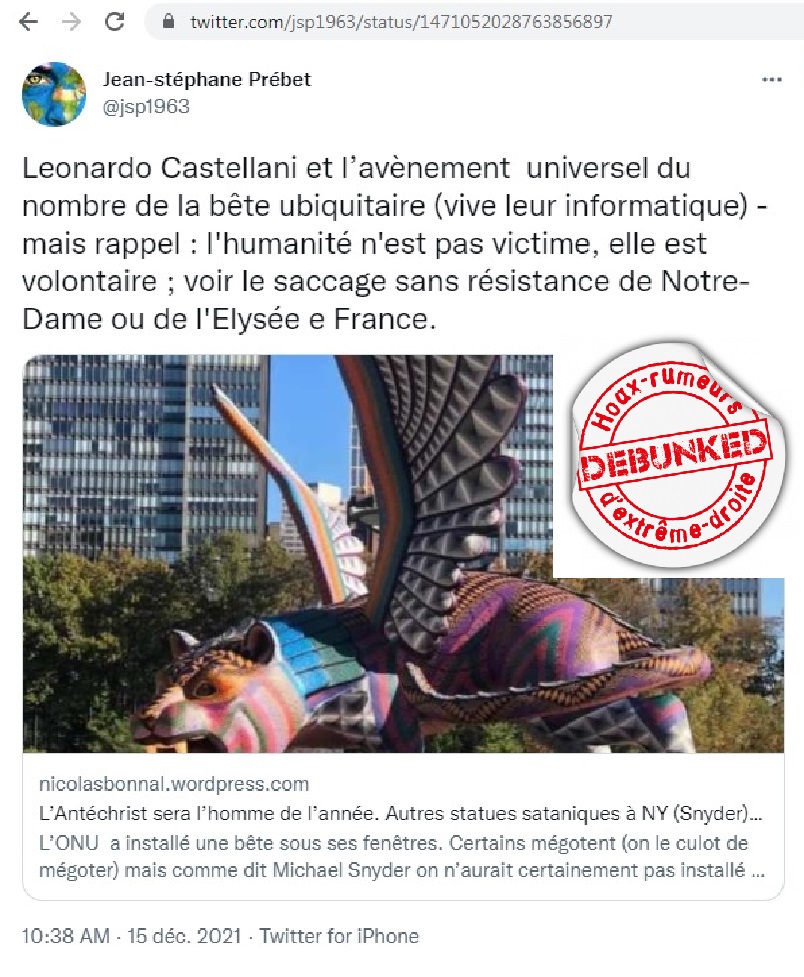
Task: Click the L'ONU a installé card description
Action: point(401,857)
